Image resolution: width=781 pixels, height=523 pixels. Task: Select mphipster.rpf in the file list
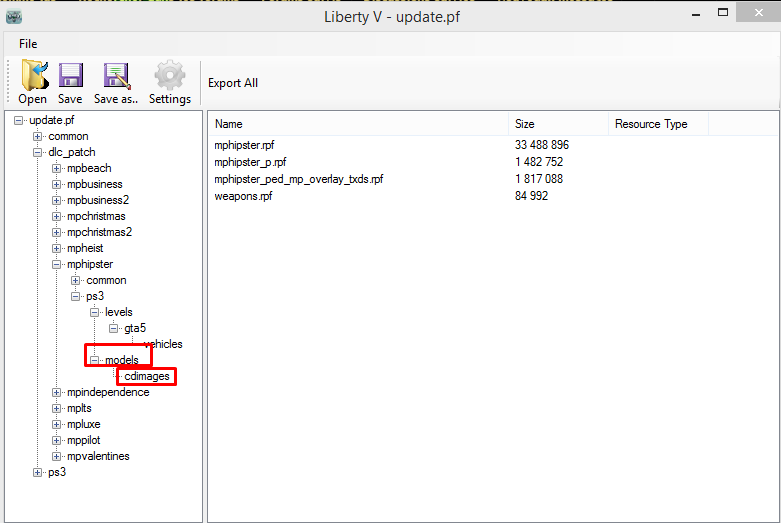244,145
